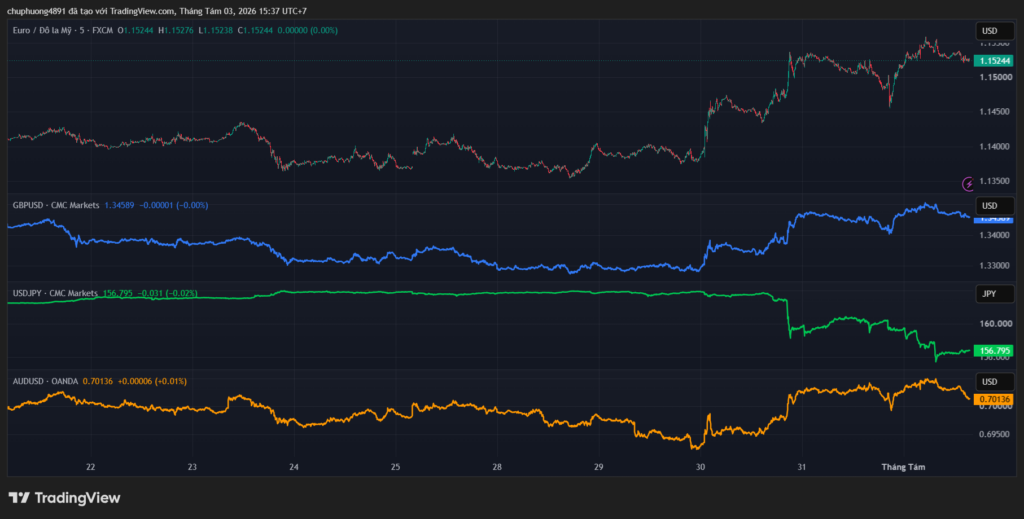Click the date label 25 on time axis
1024x519 pixels.
click(395, 467)
